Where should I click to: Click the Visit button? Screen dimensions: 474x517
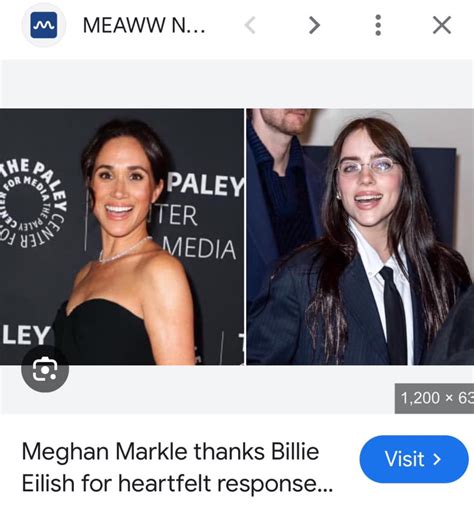click(x=414, y=459)
